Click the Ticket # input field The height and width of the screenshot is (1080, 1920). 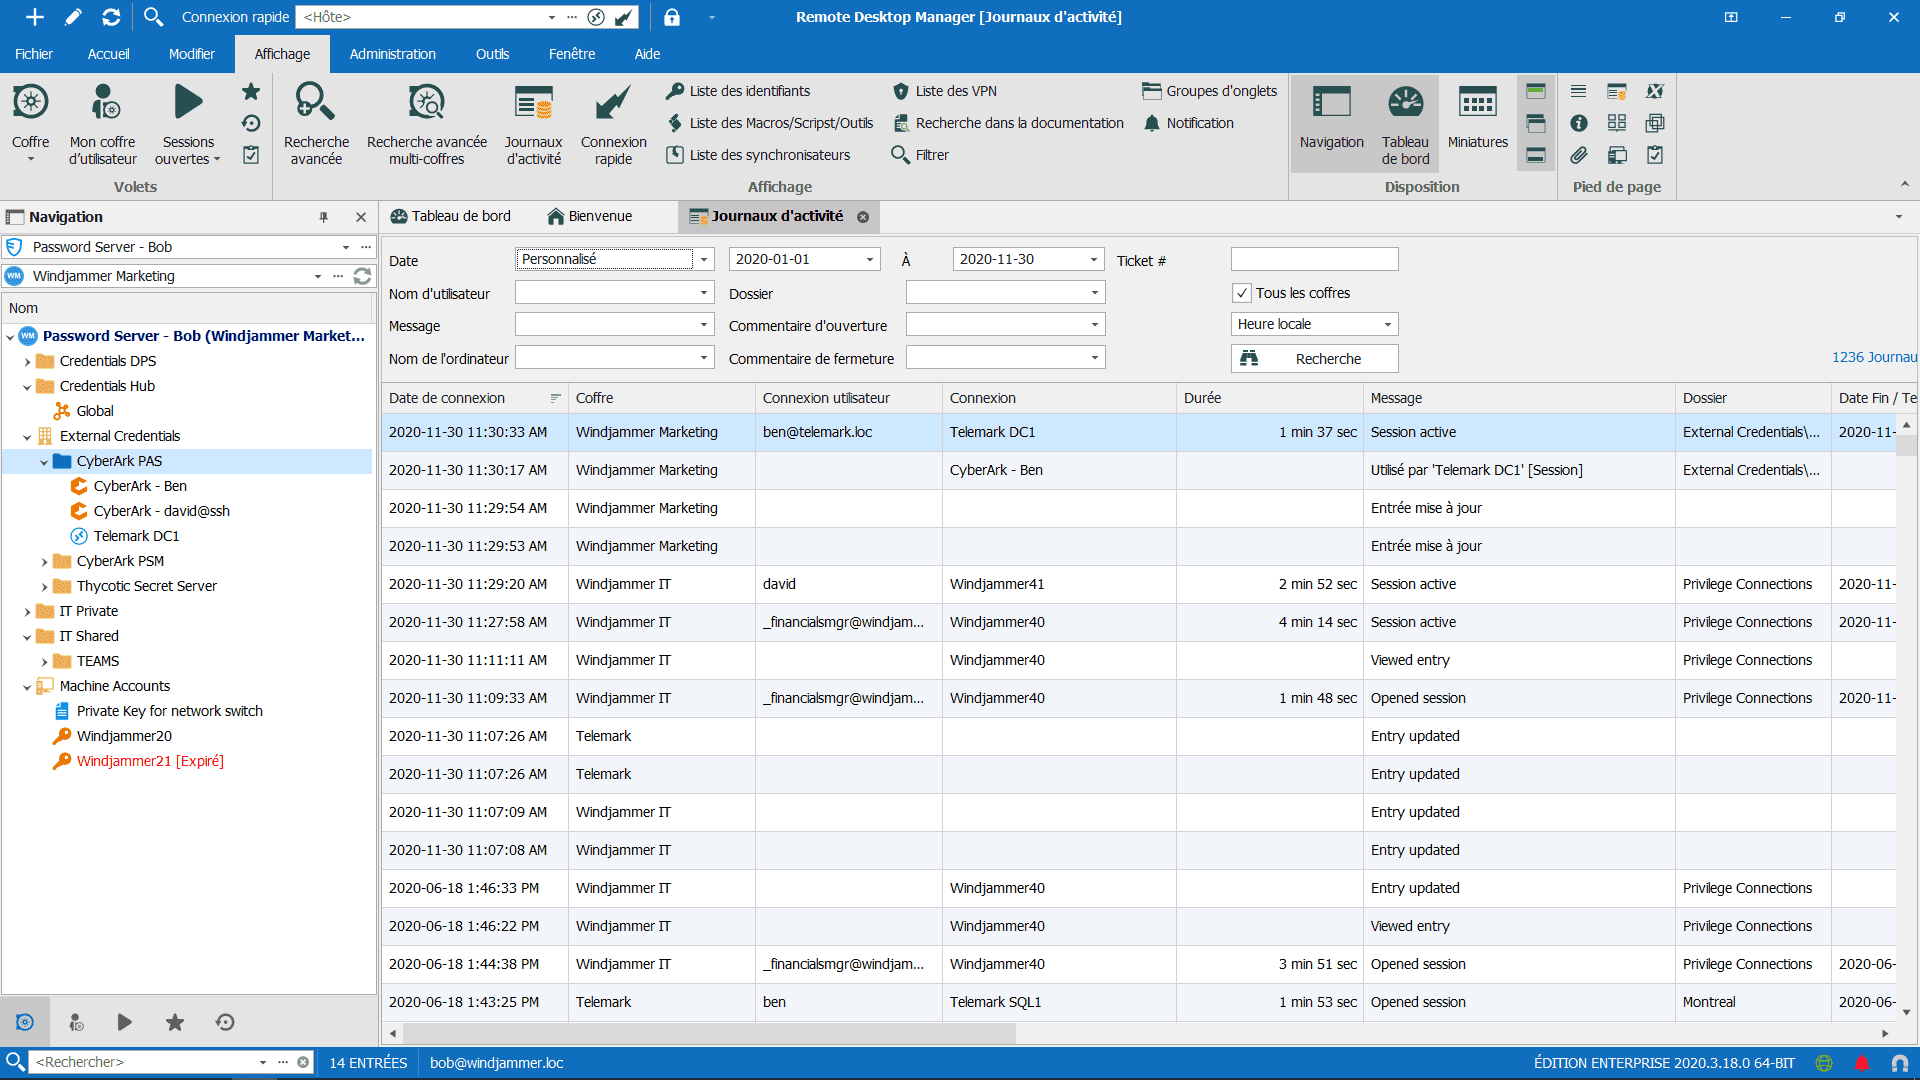point(1314,259)
